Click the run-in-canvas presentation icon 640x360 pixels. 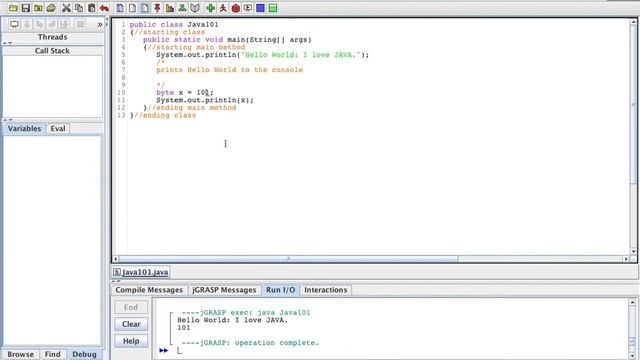coord(248,8)
